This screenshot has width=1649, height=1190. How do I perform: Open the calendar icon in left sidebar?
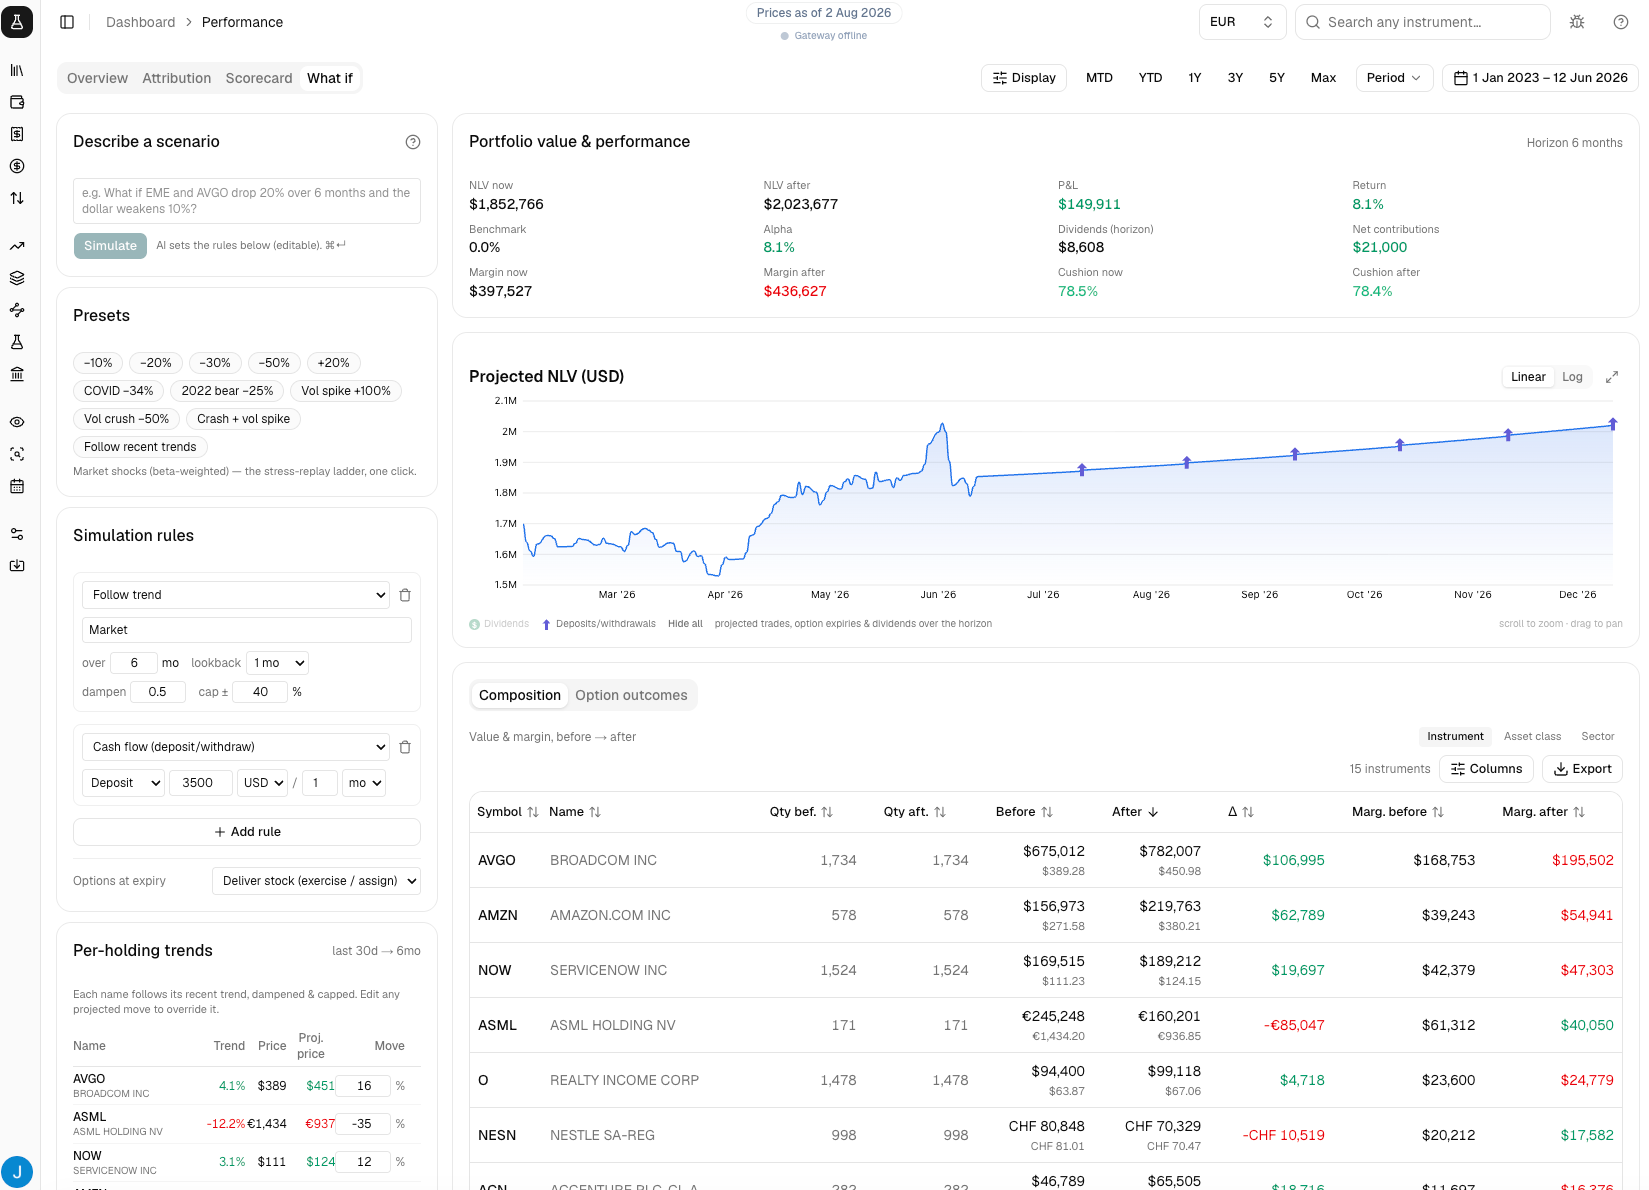(x=17, y=486)
